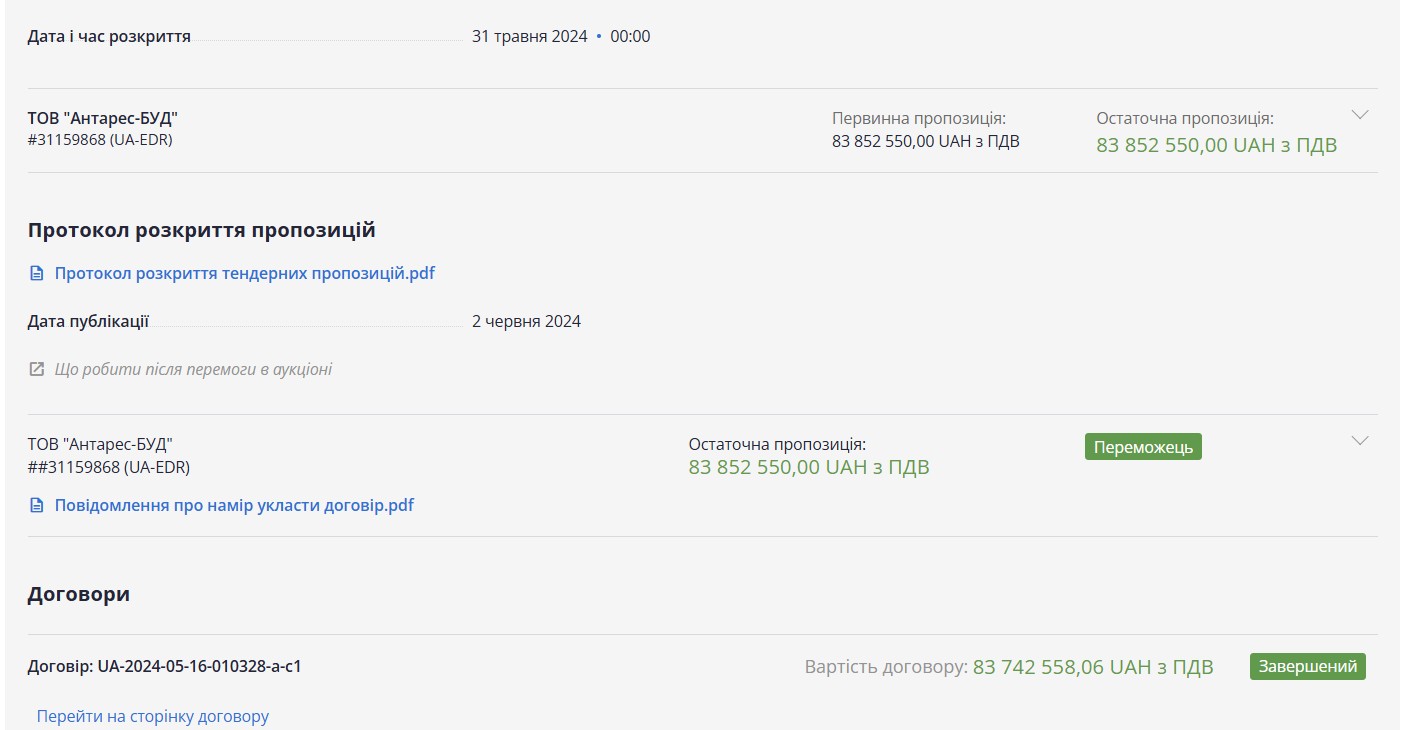Click the publication date "2 червня 2024"
This screenshot has width=1411, height=730.
(x=526, y=322)
